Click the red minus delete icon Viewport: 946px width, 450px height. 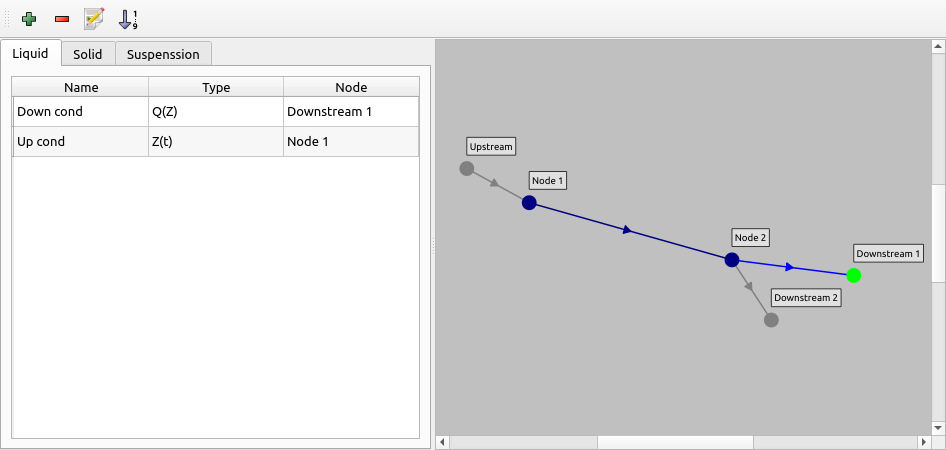tap(62, 18)
